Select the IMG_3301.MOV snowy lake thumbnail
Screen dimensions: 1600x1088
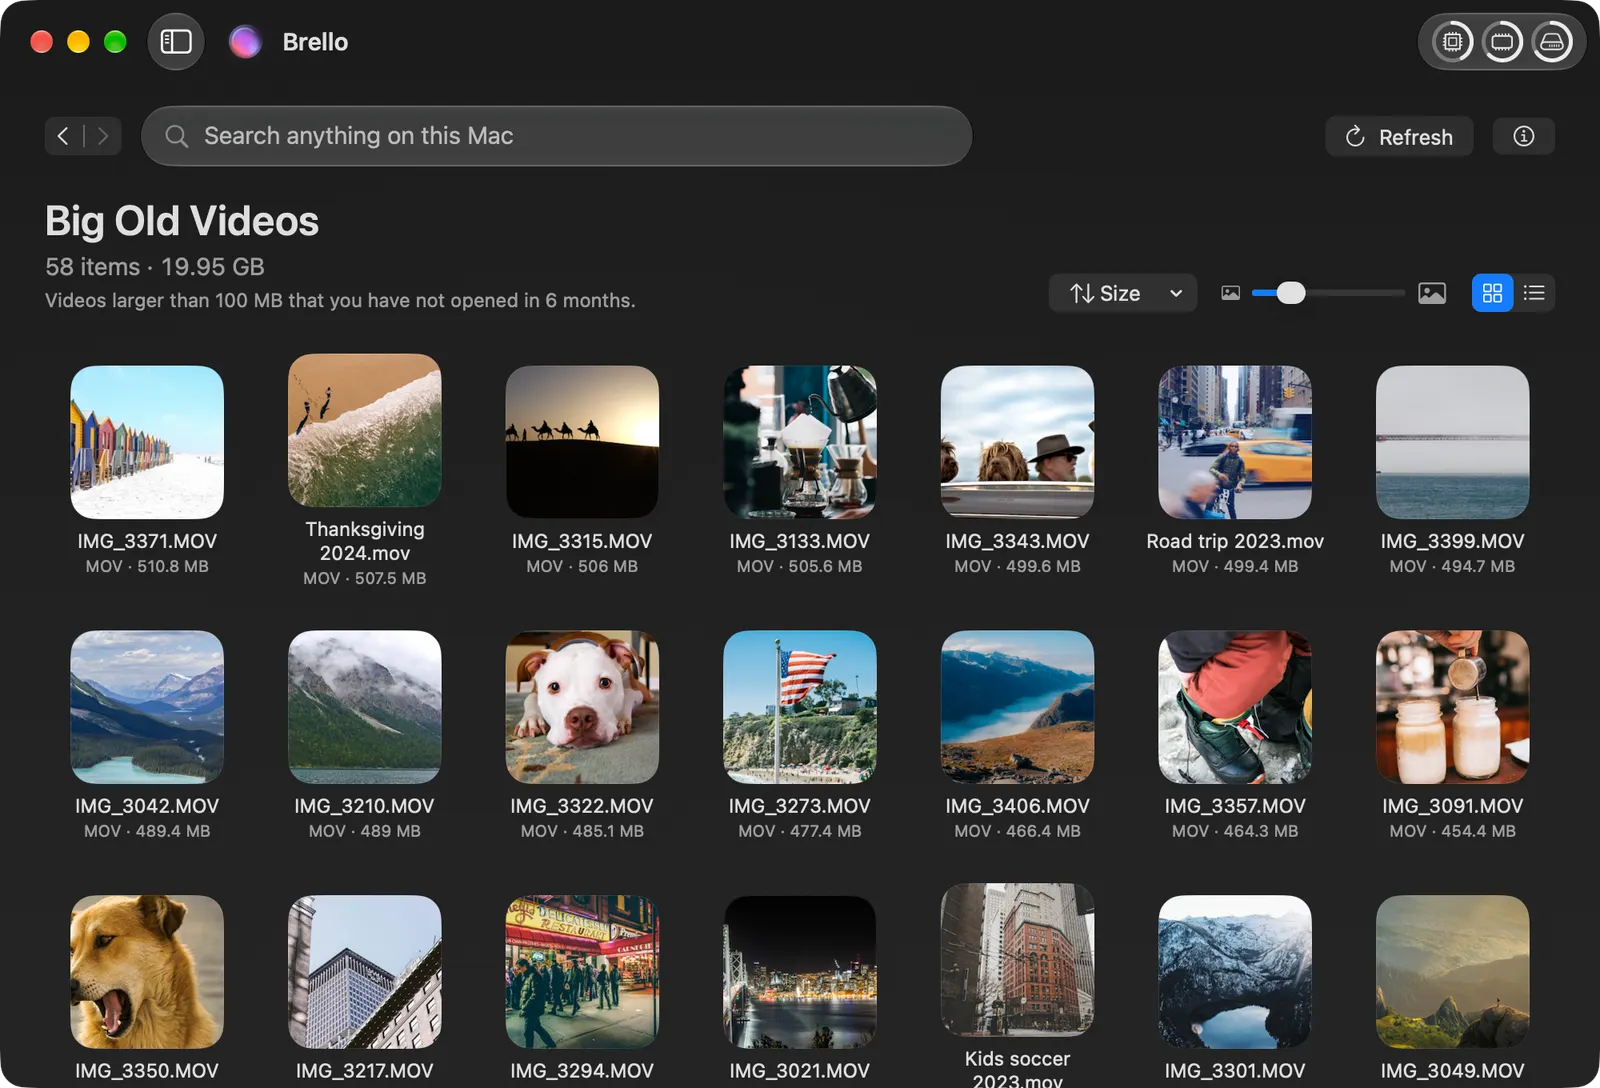(x=1235, y=972)
